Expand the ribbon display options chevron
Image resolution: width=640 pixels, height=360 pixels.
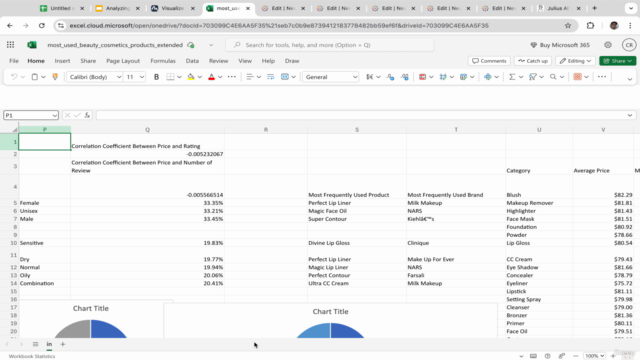pyautogui.click(x=630, y=79)
